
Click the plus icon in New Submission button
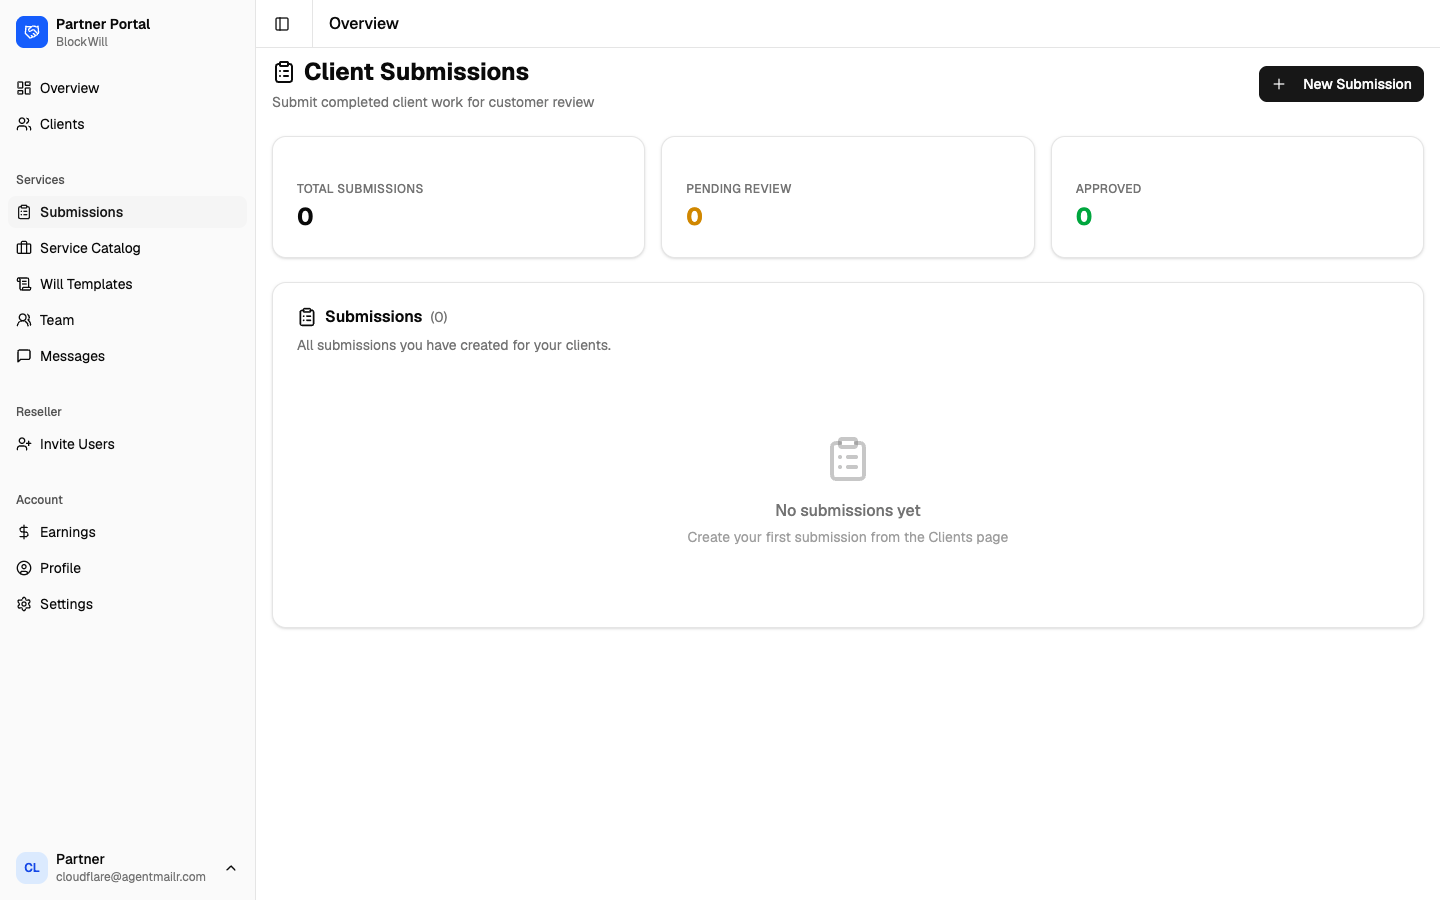(x=1279, y=84)
